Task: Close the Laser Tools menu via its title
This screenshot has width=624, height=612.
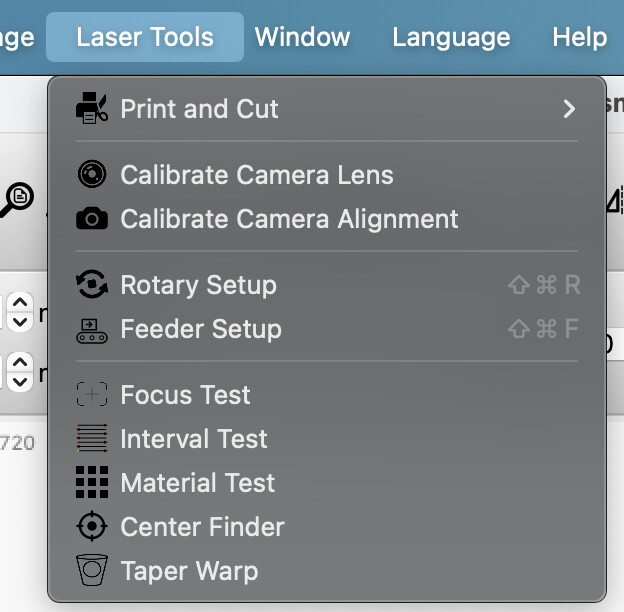Action: click(145, 37)
